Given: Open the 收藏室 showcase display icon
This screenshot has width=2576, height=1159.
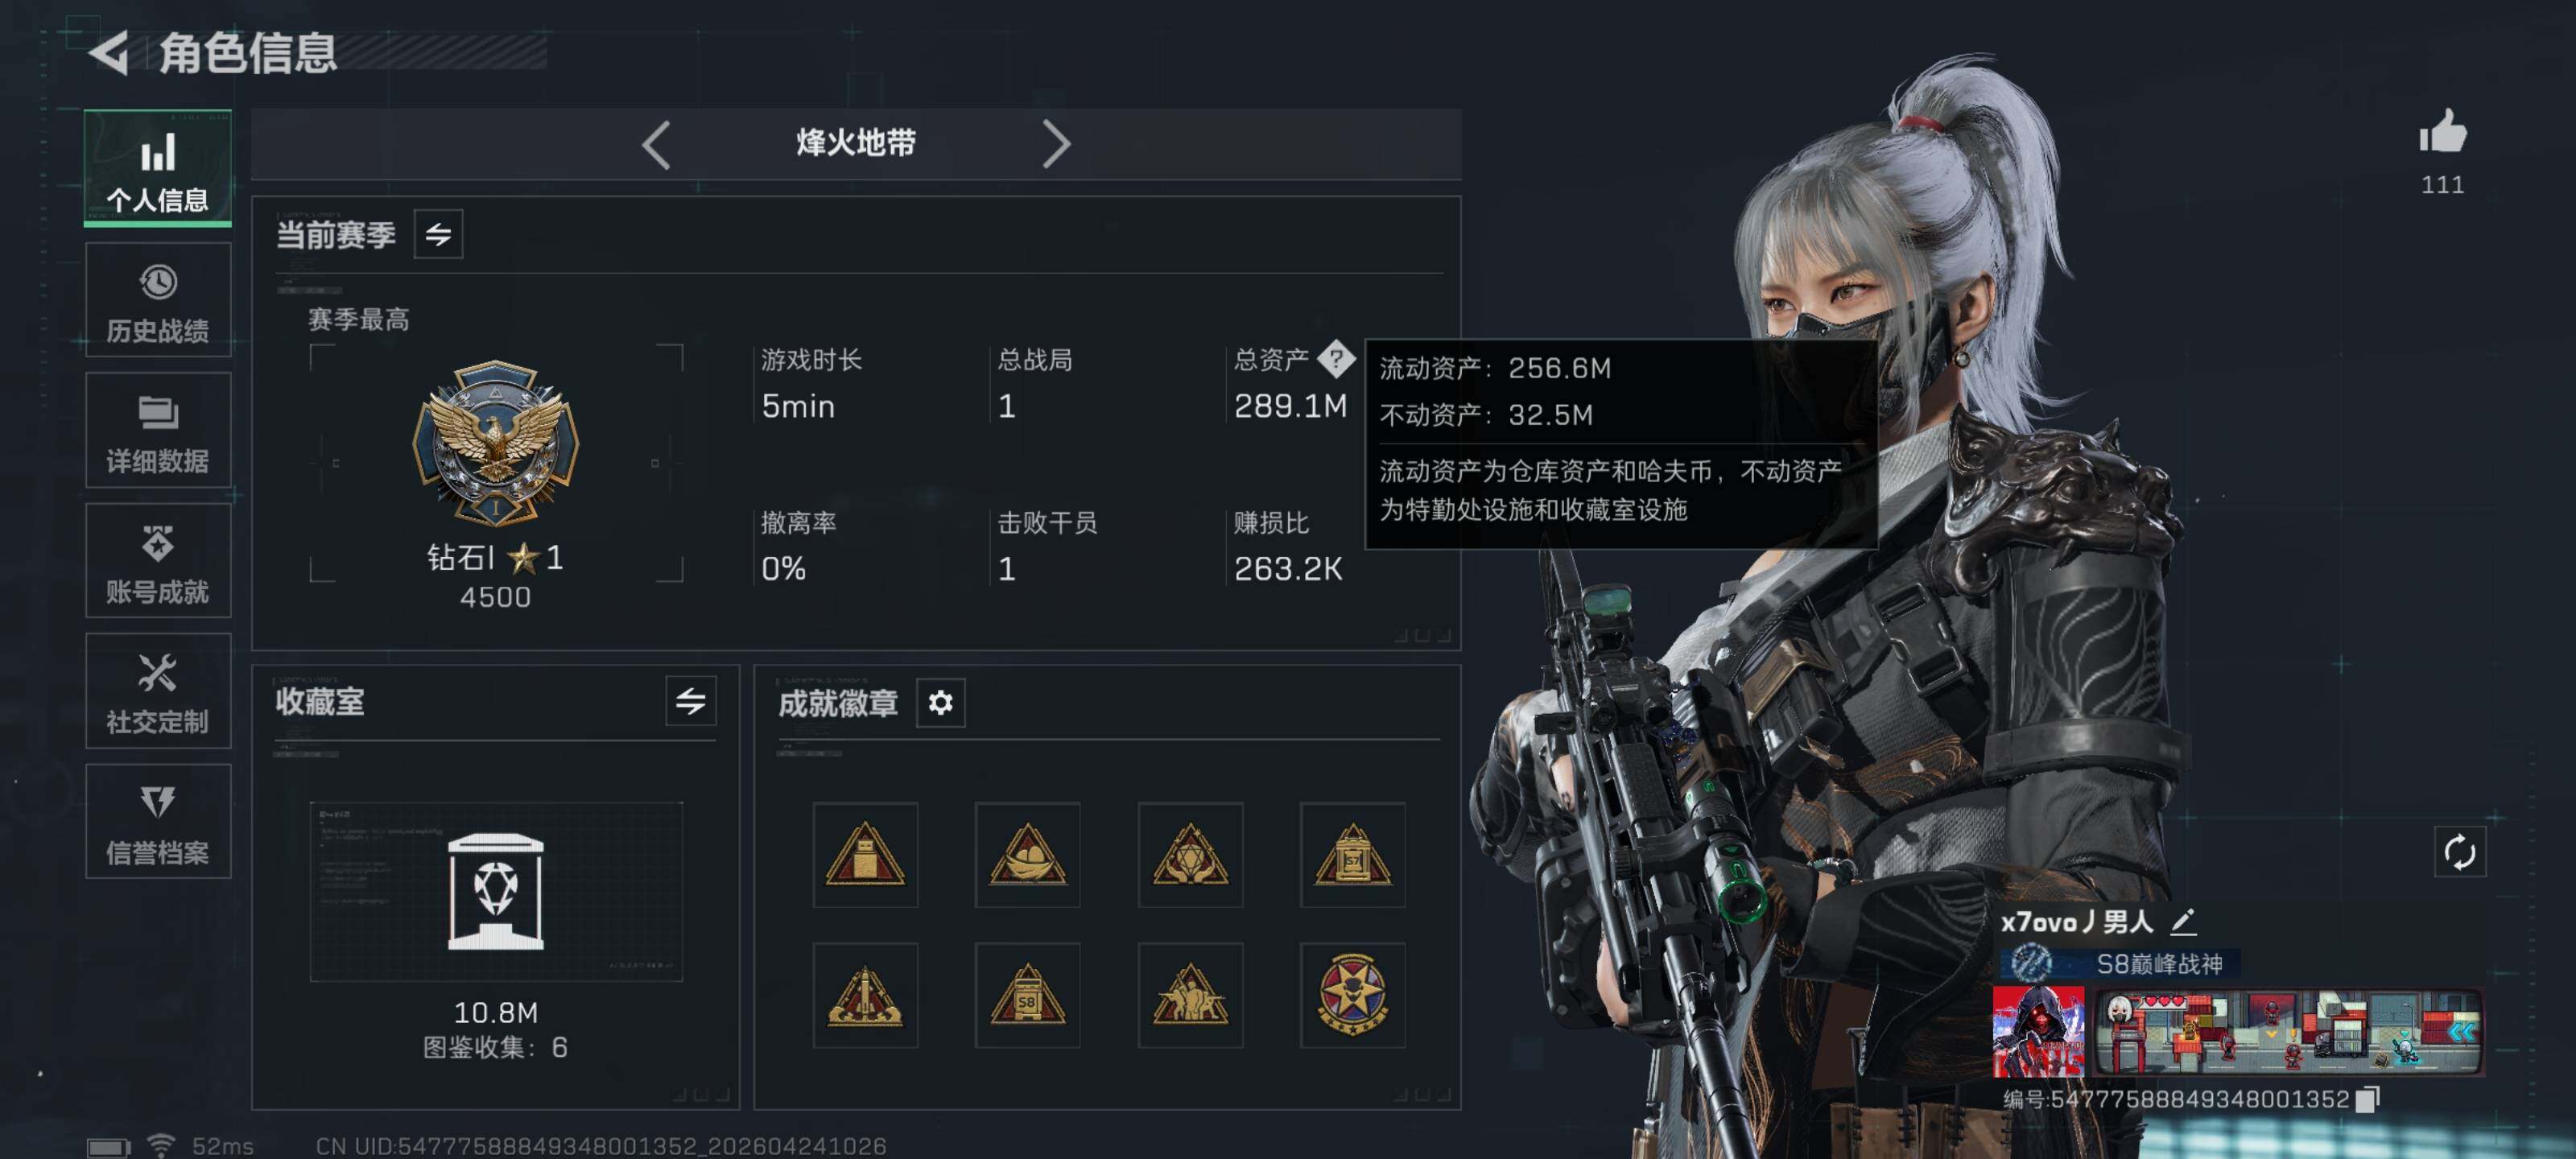Looking at the screenshot, I should (496, 891).
